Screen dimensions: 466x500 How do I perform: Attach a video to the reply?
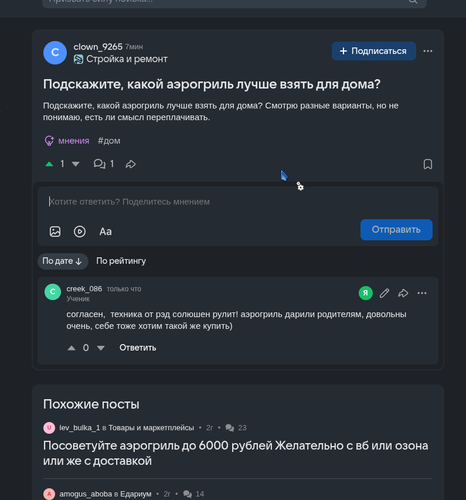tap(79, 231)
